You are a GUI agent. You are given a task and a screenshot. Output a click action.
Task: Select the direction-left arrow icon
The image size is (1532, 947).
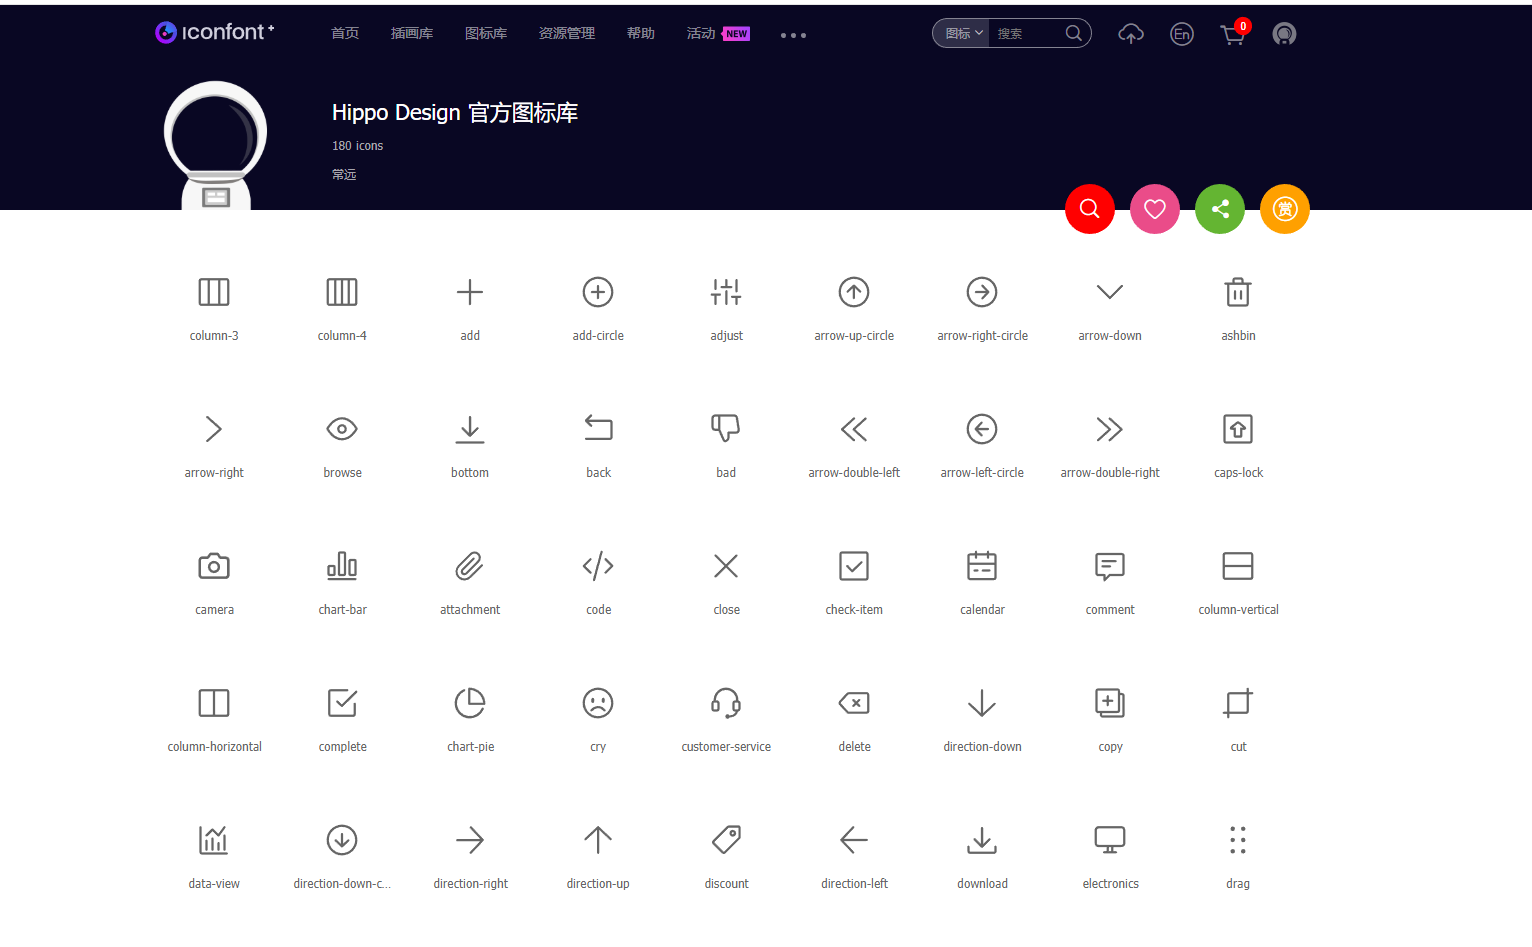coord(854,840)
